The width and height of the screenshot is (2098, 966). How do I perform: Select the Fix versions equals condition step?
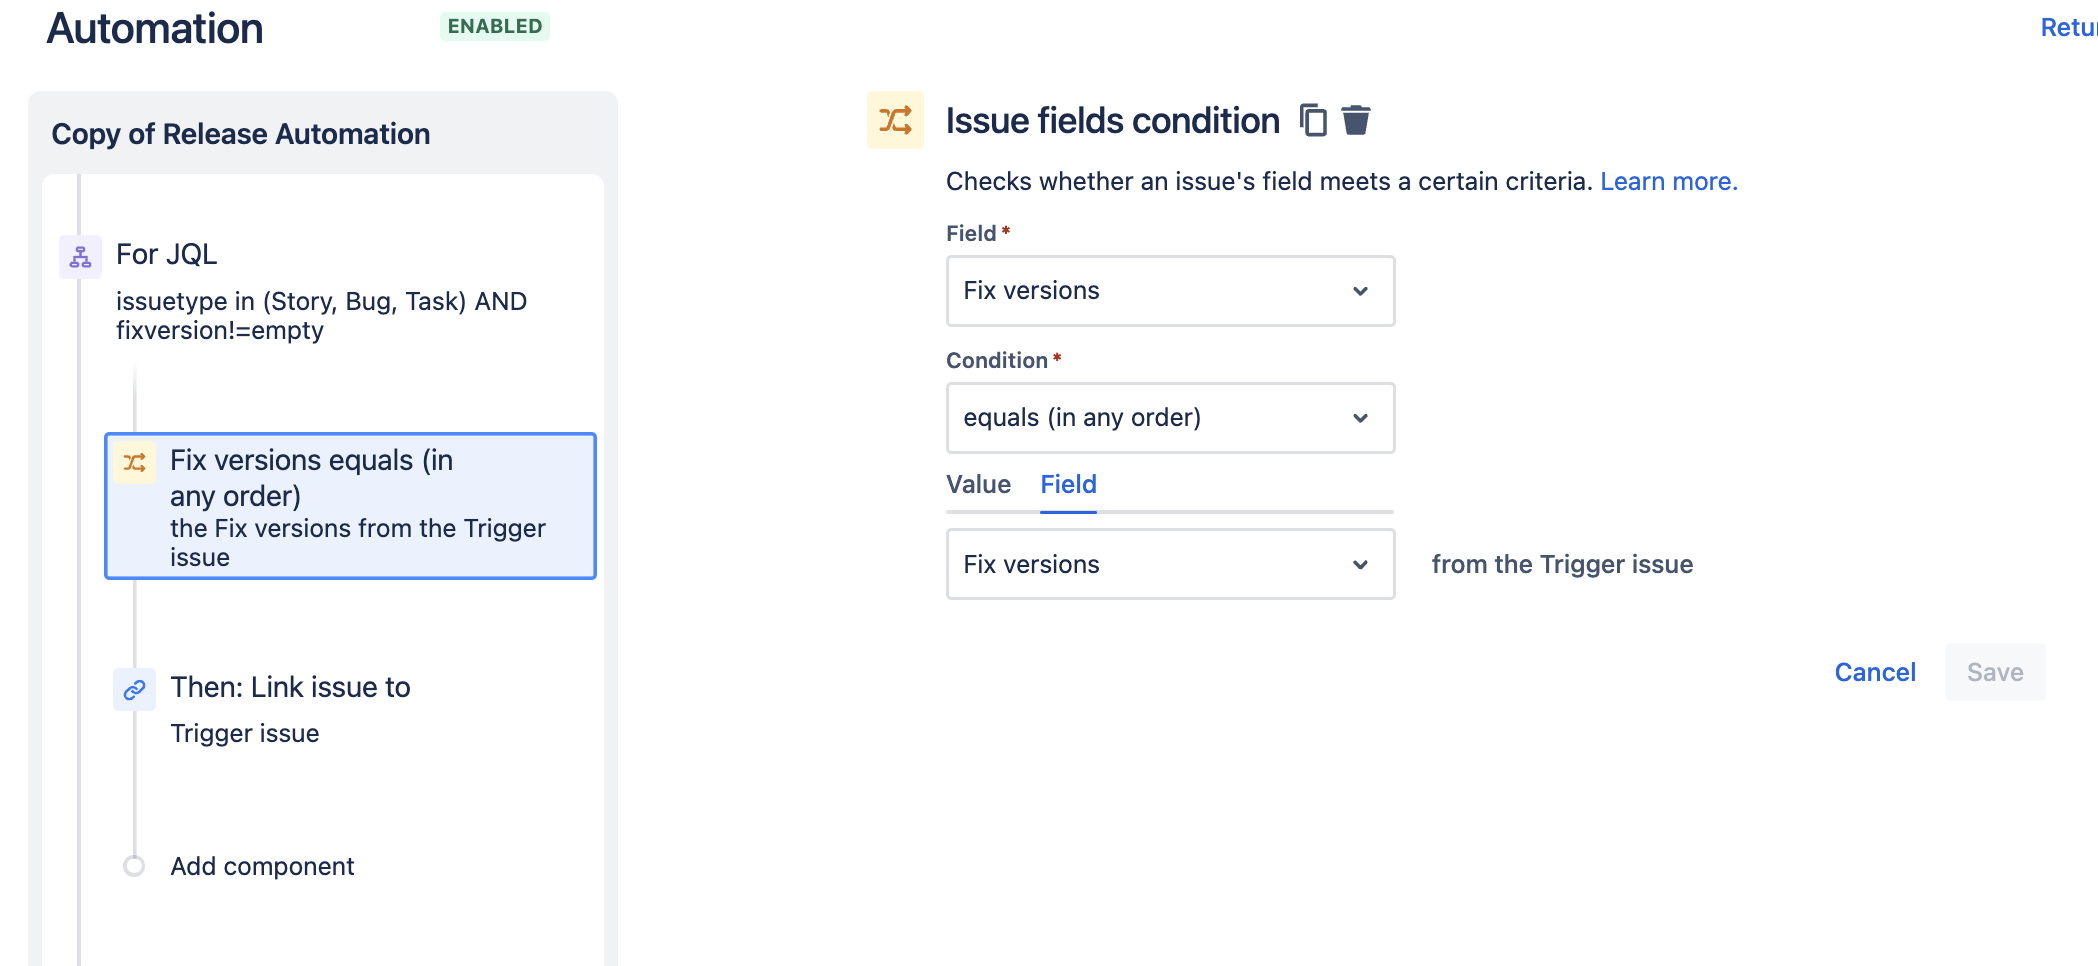pos(350,506)
